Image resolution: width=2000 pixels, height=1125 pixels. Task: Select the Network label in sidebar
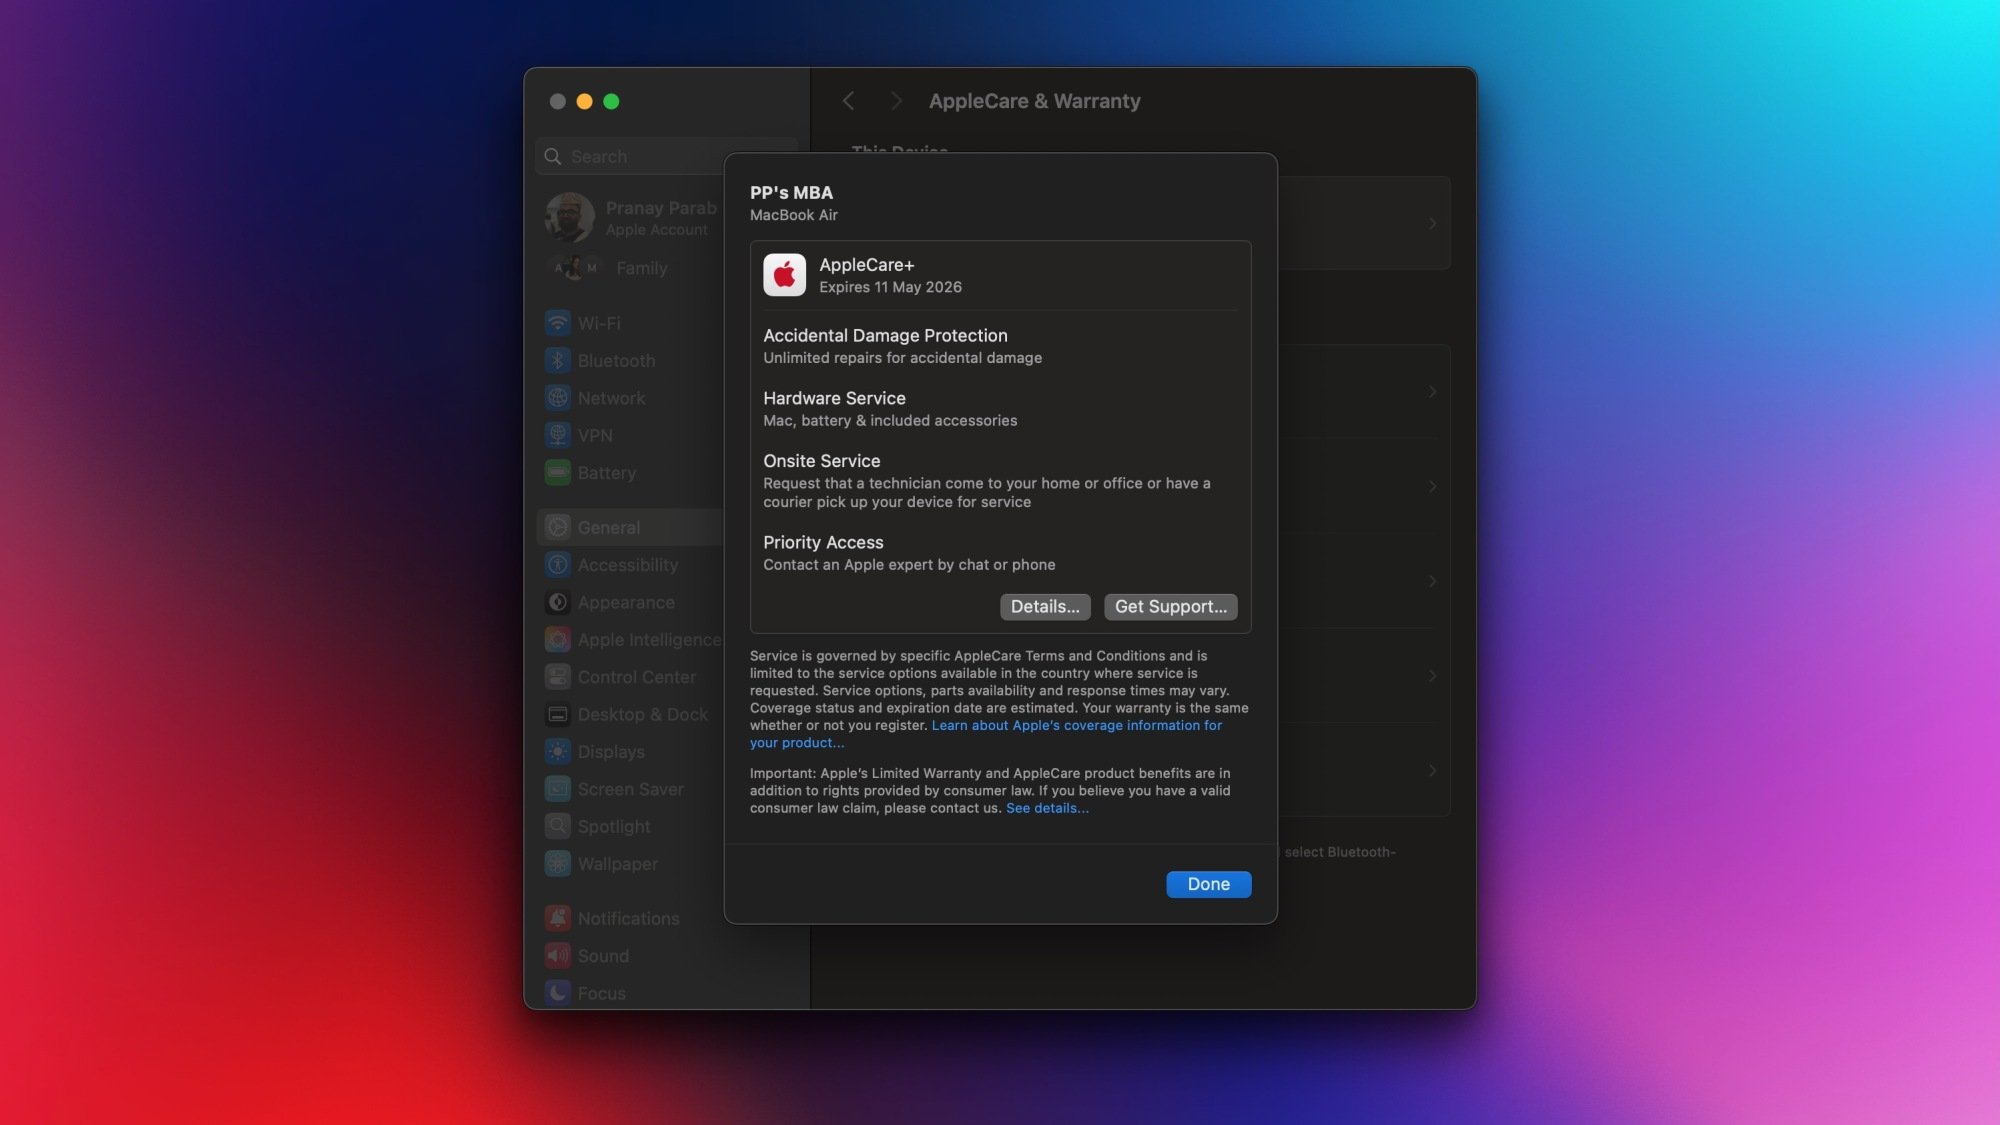pyautogui.click(x=611, y=398)
